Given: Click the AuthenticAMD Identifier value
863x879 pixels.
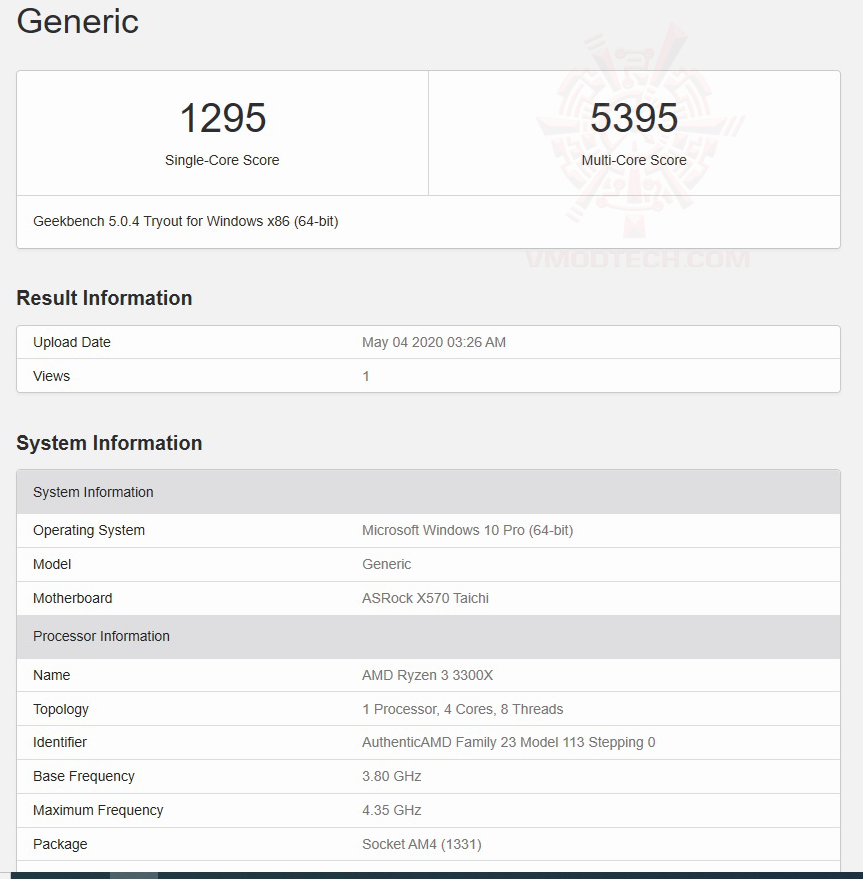Looking at the screenshot, I should 508,742.
